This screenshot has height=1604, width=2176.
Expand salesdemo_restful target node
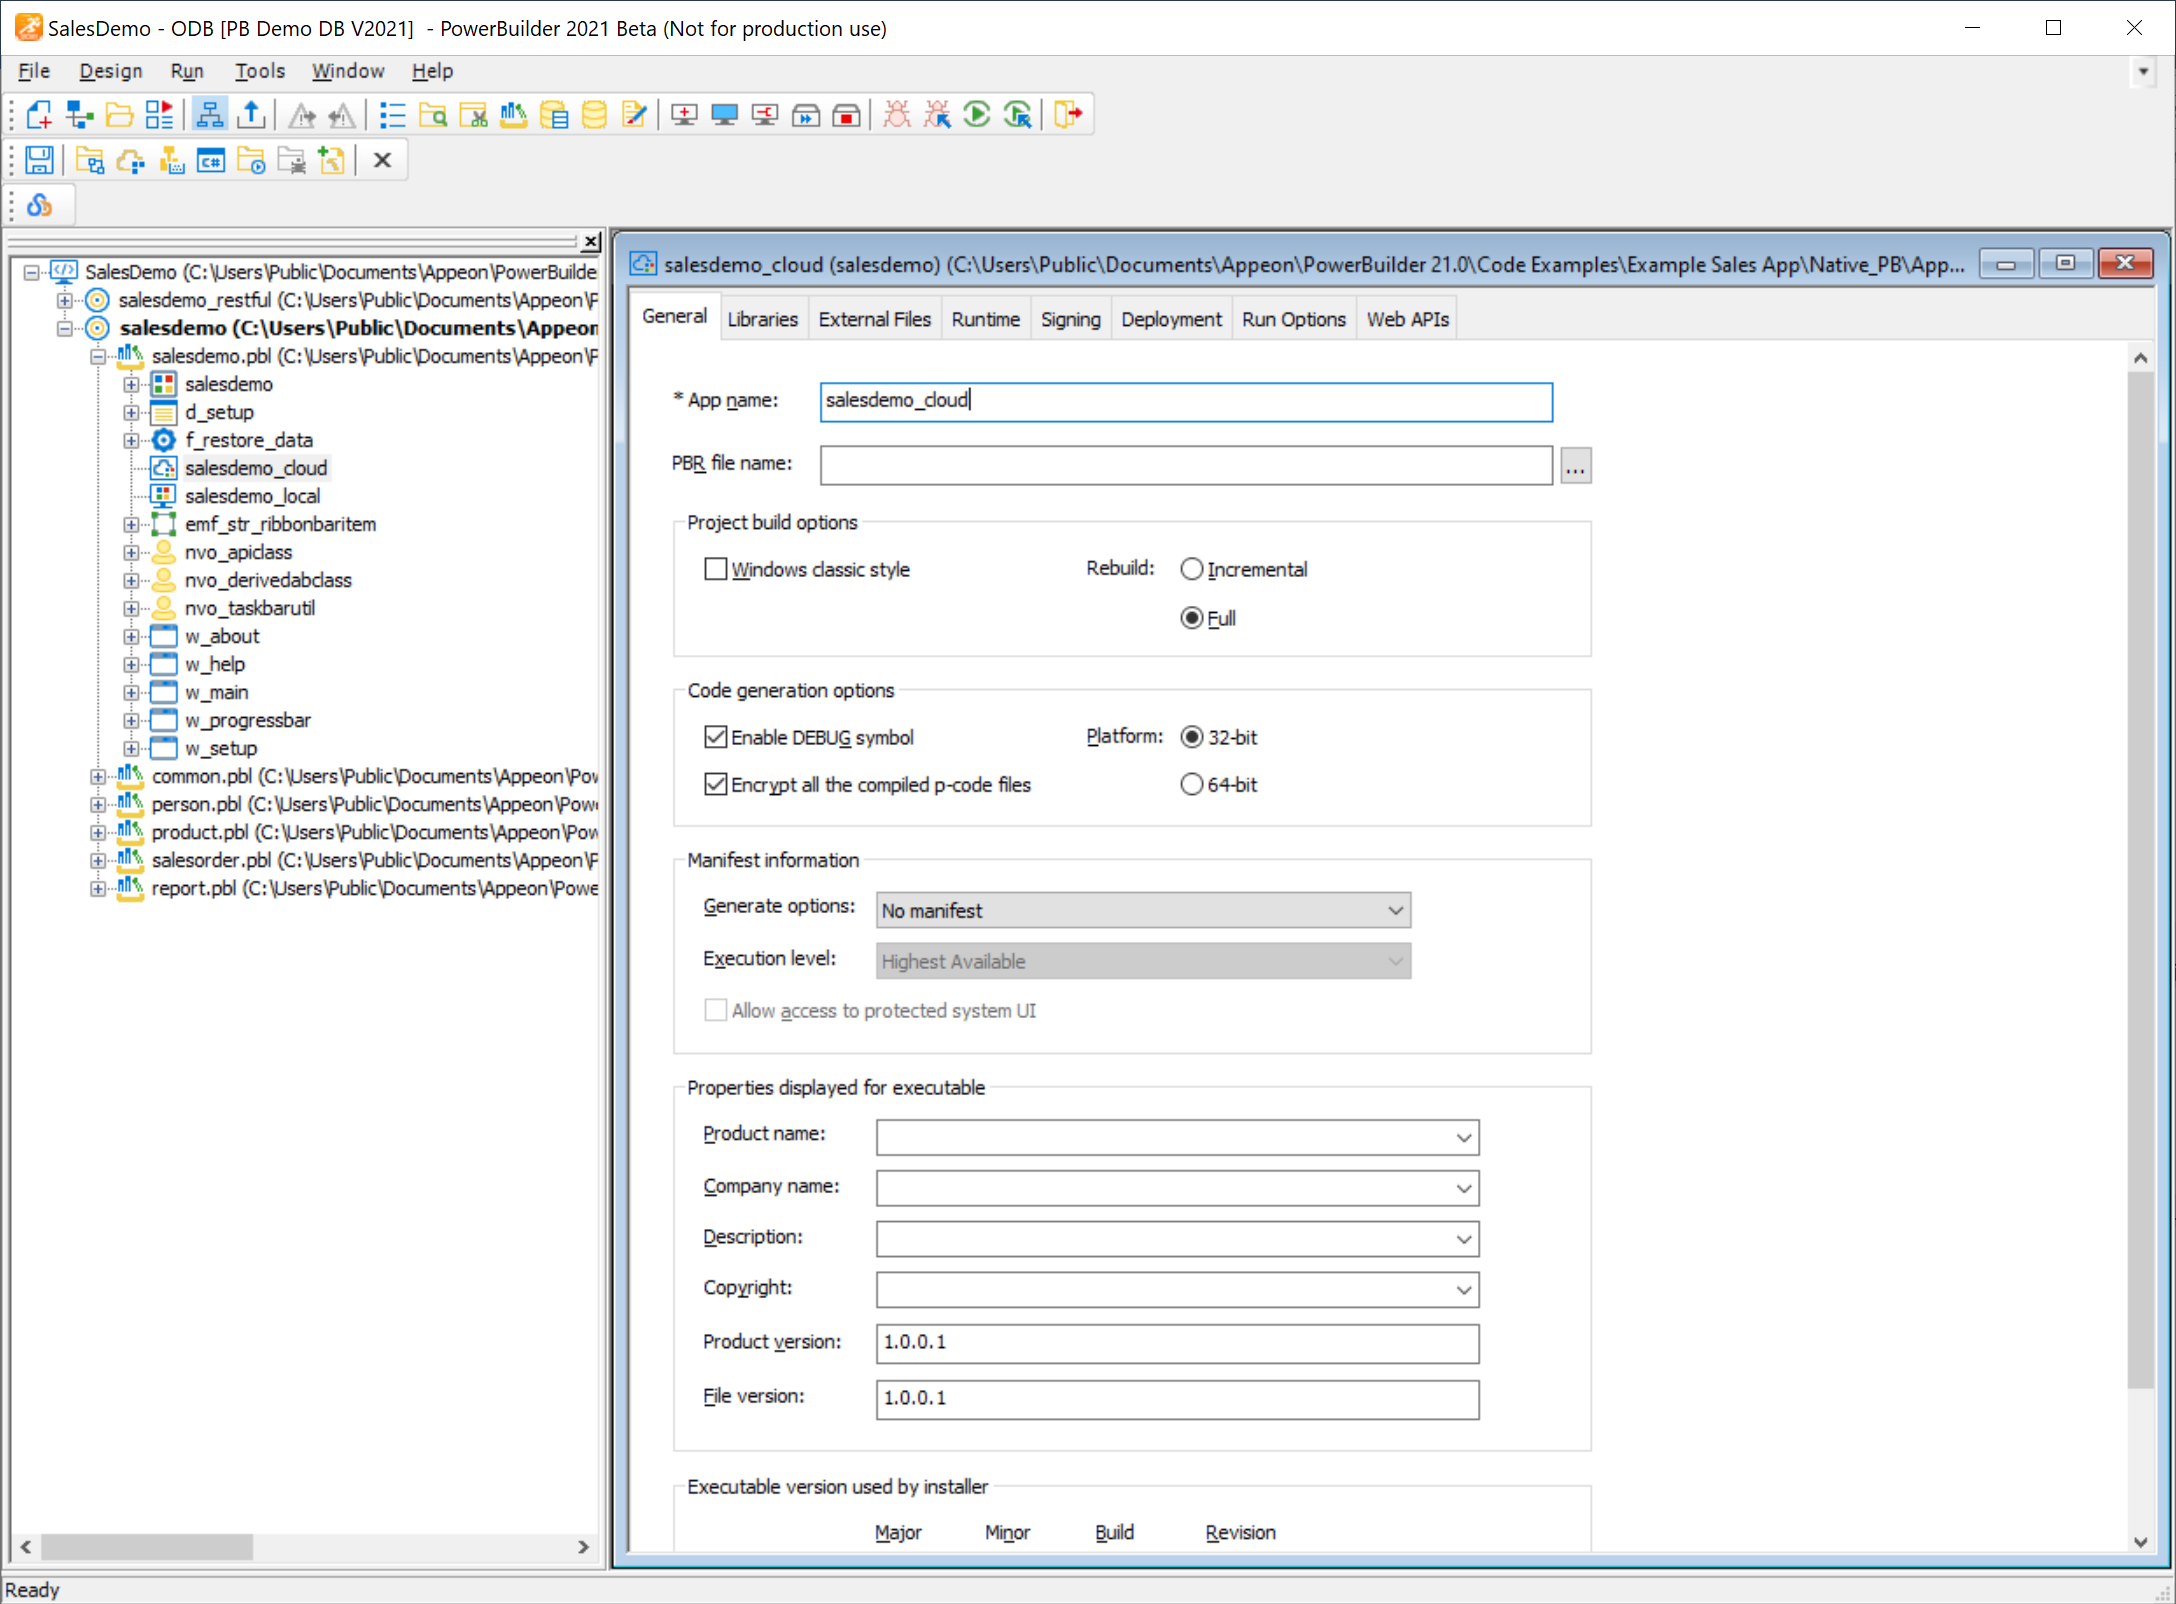(64, 300)
